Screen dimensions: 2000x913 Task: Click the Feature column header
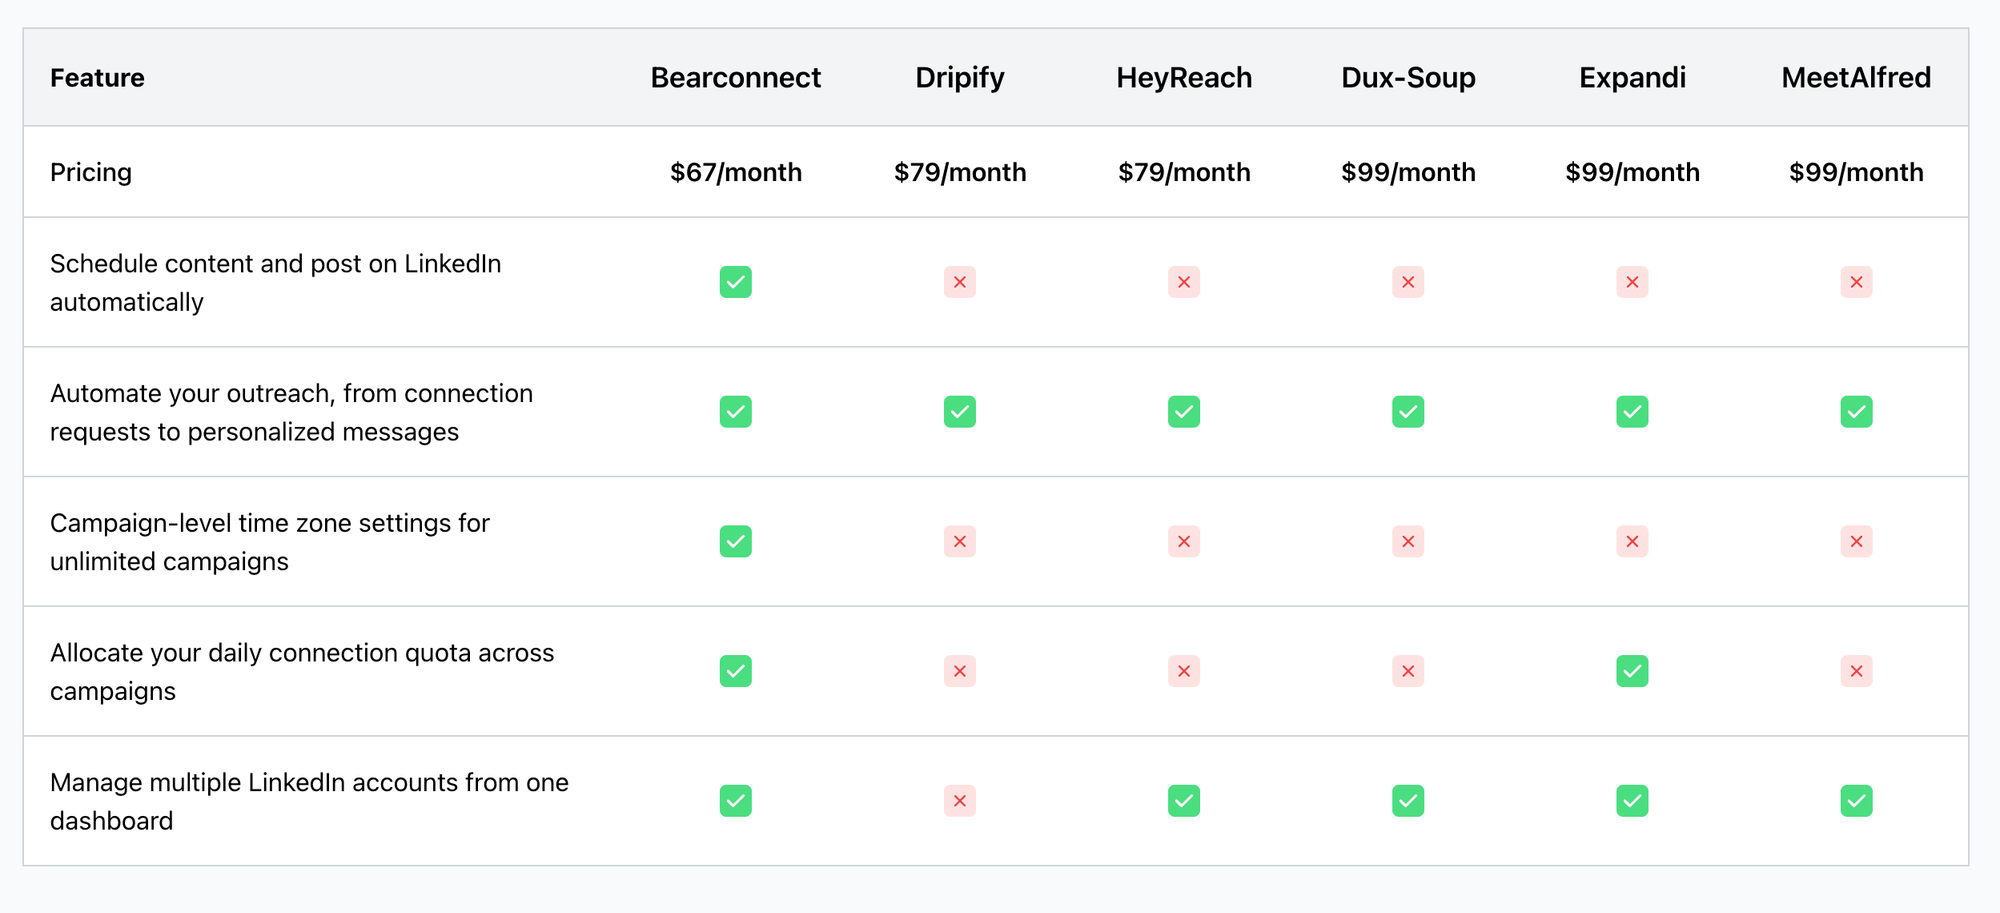click(x=97, y=78)
